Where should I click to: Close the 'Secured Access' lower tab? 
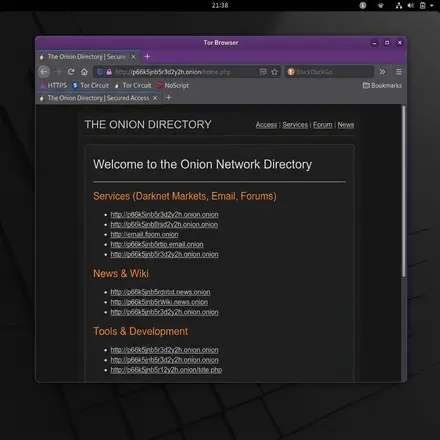pyautogui.click(x=155, y=98)
